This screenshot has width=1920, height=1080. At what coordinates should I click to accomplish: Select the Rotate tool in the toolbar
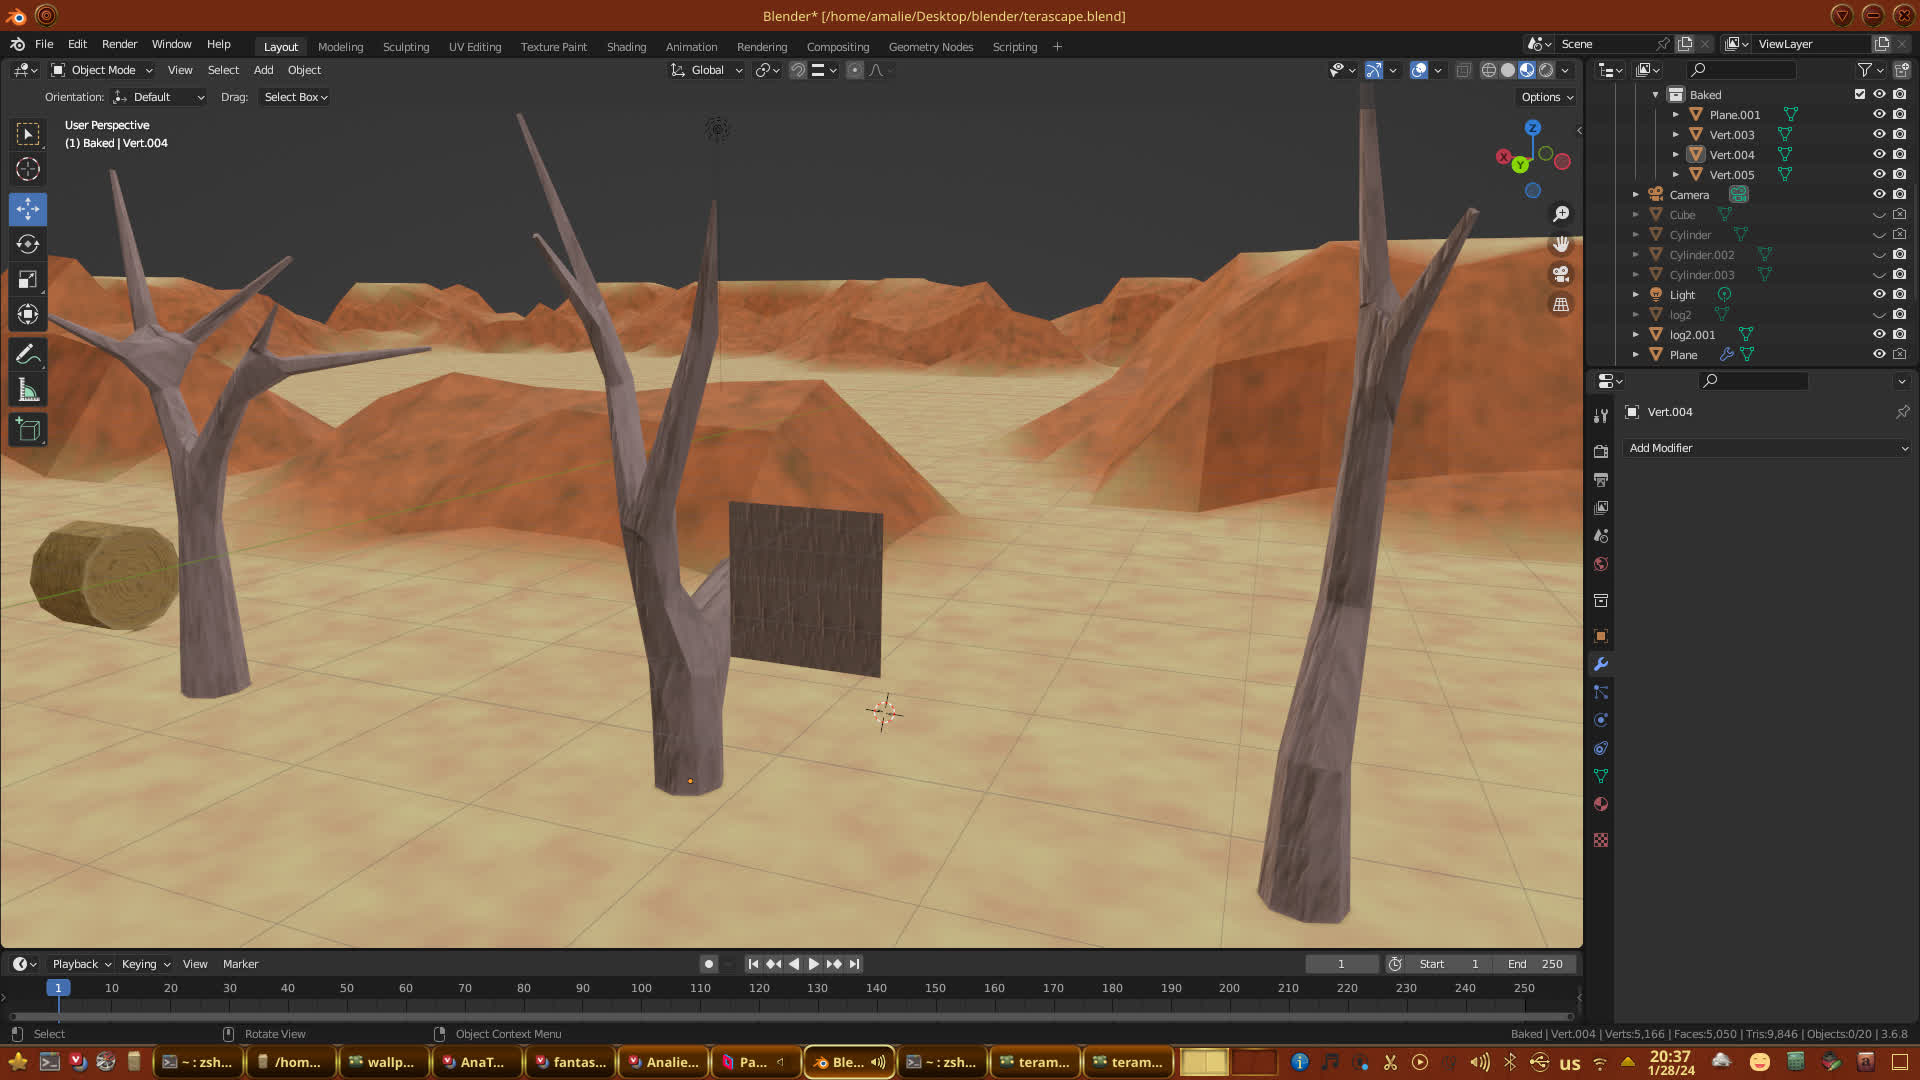28,245
